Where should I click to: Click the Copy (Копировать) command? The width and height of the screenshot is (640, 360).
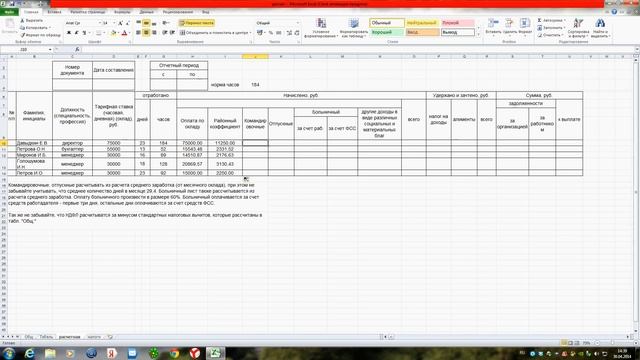(x=35, y=28)
